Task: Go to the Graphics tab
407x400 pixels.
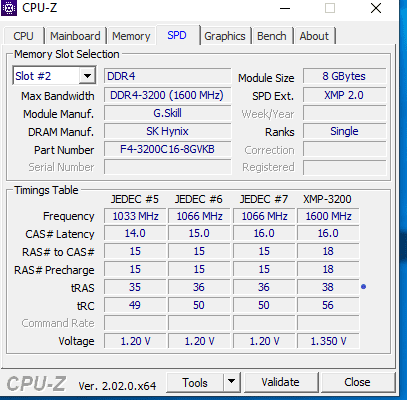Action: (225, 36)
